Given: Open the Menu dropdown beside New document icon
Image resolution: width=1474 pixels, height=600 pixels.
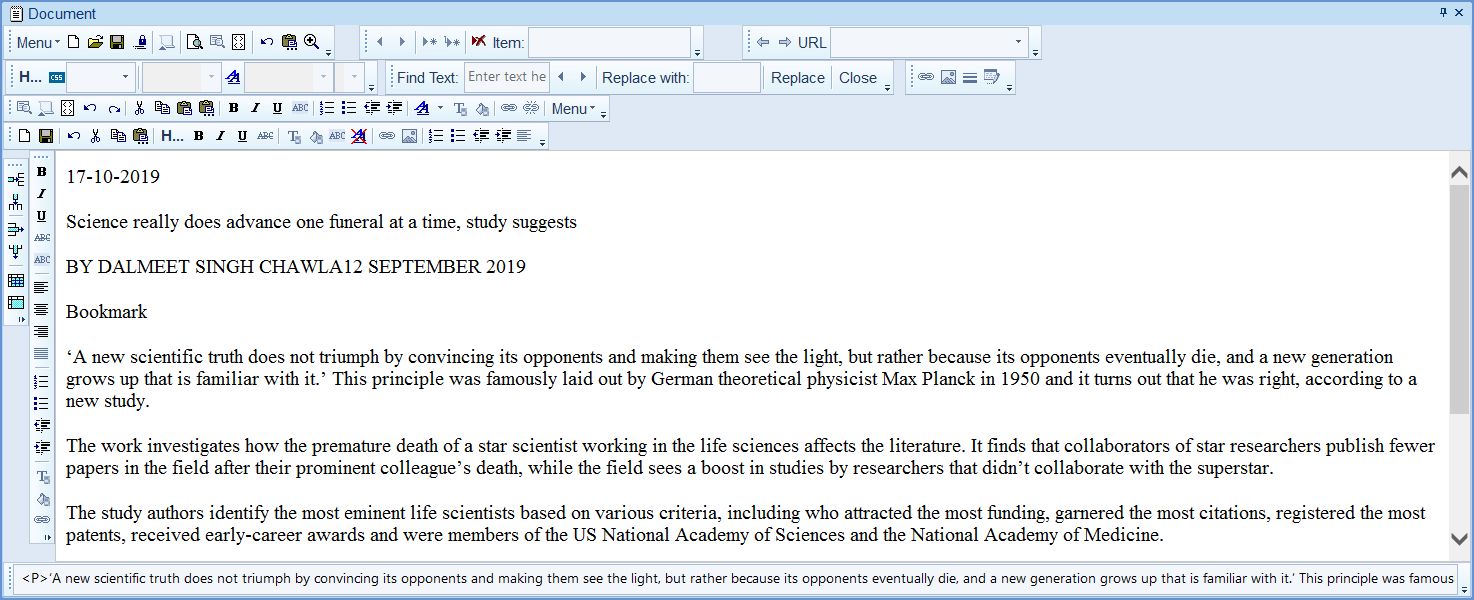Looking at the screenshot, I should (38, 42).
